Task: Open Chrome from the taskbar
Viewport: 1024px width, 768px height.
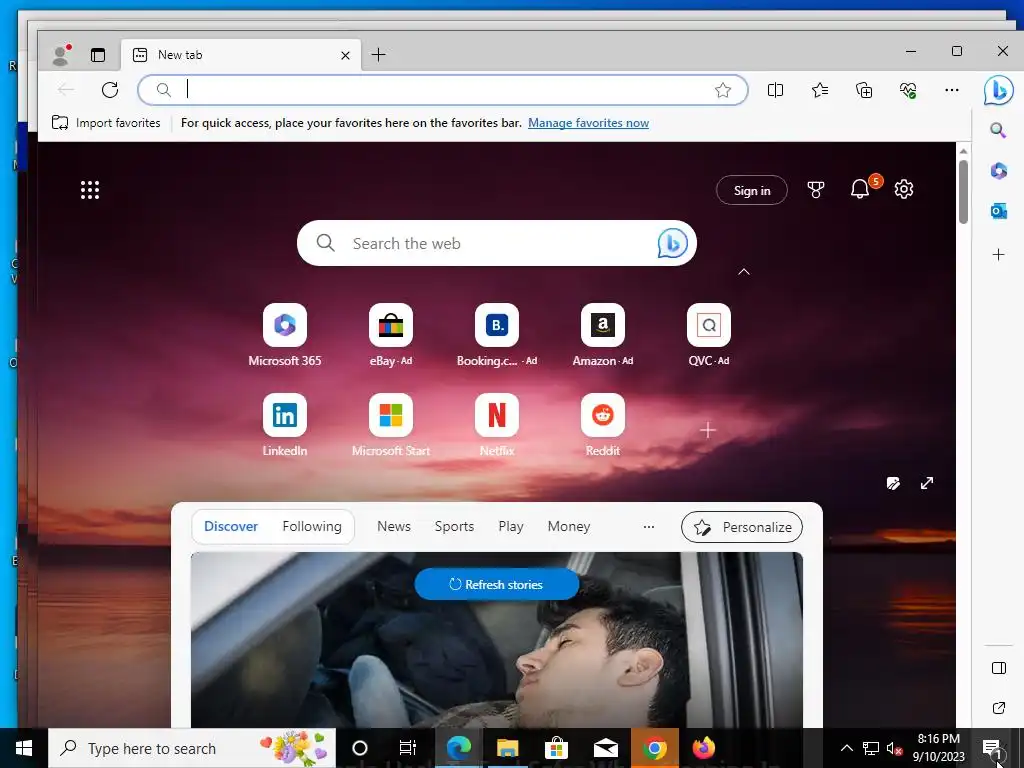Action: tap(654, 748)
